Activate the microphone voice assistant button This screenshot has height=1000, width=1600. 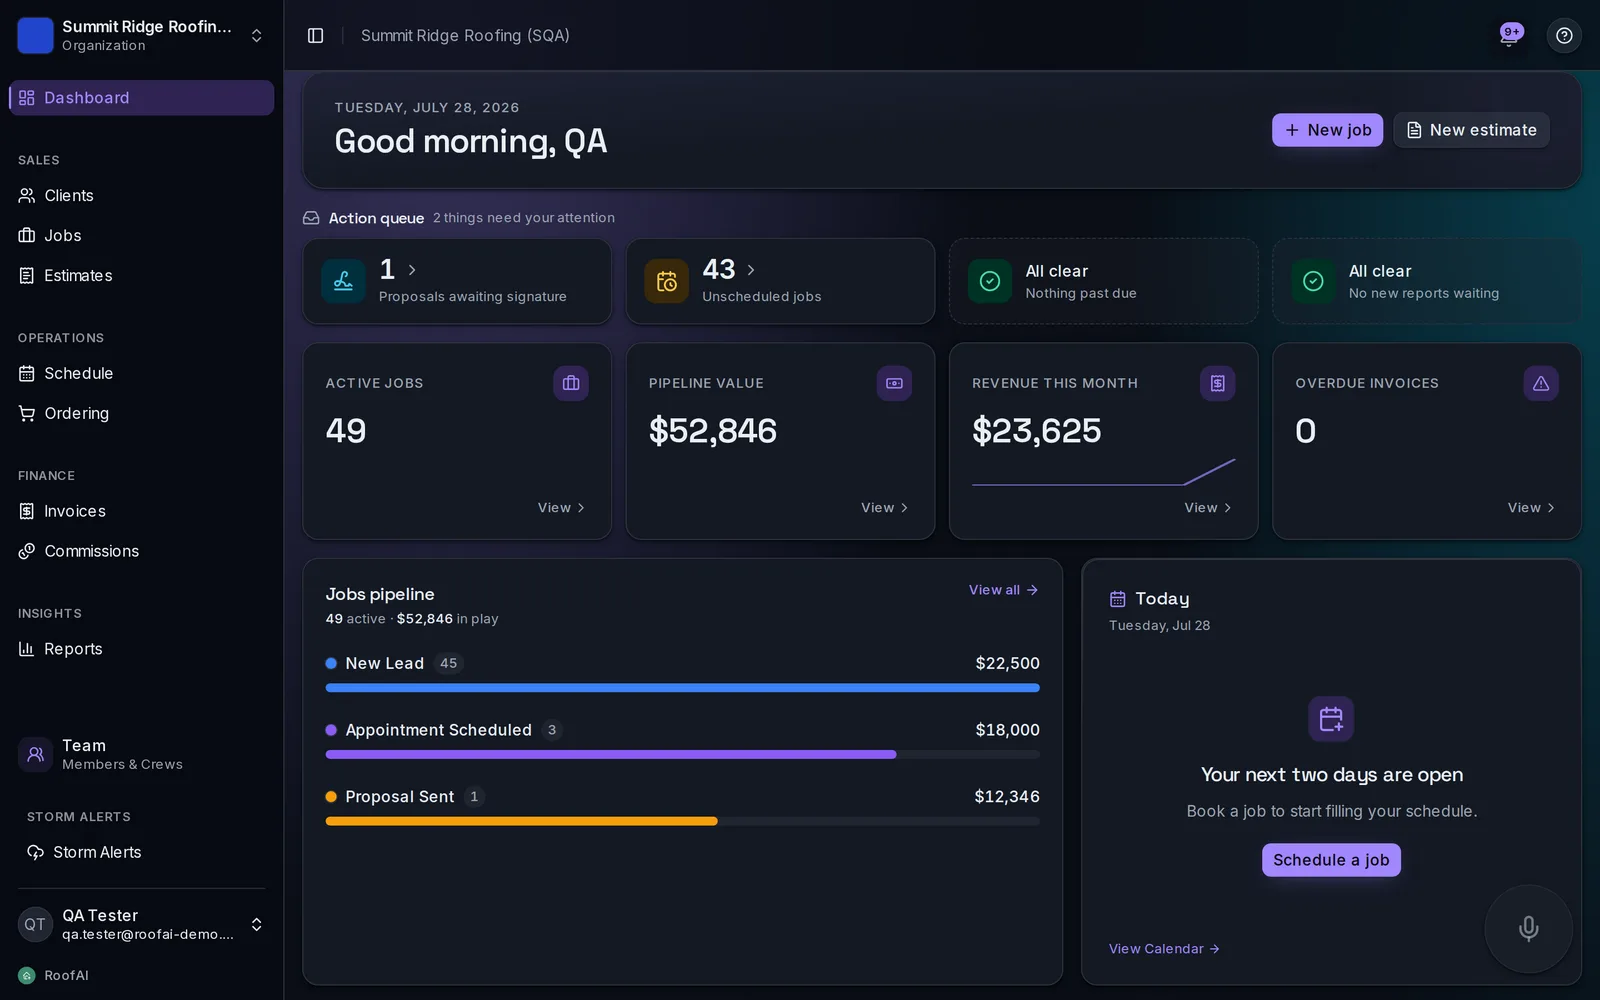pos(1528,928)
